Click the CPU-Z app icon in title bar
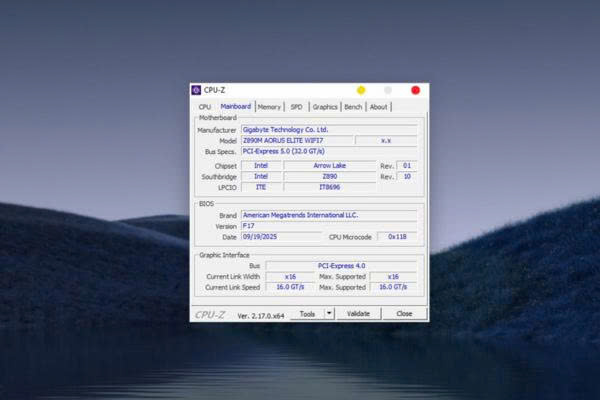Viewport: 600px width, 400px height. [x=196, y=90]
